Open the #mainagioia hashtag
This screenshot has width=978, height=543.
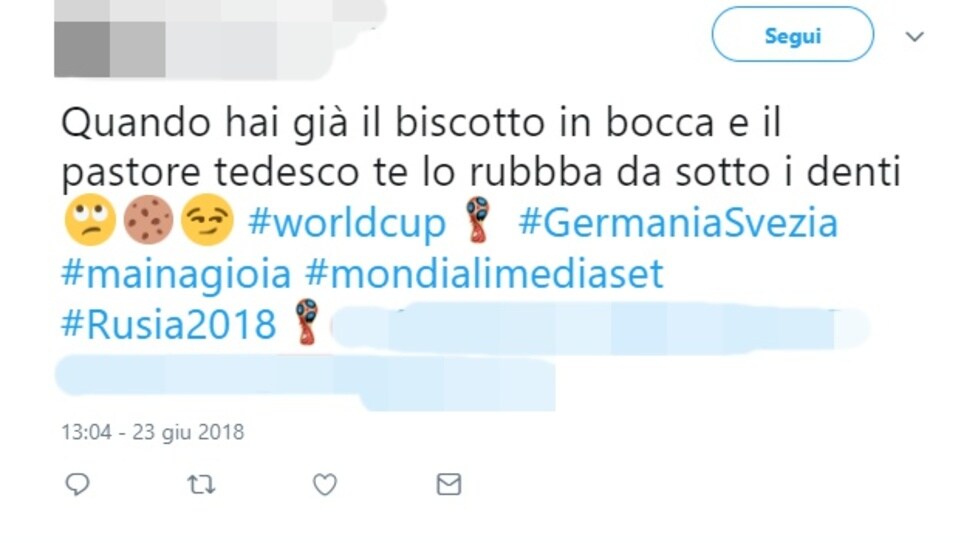click(177, 274)
